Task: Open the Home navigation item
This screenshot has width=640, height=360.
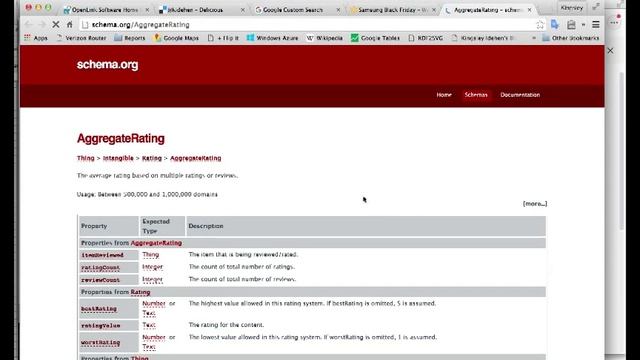Action: tap(444, 95)
